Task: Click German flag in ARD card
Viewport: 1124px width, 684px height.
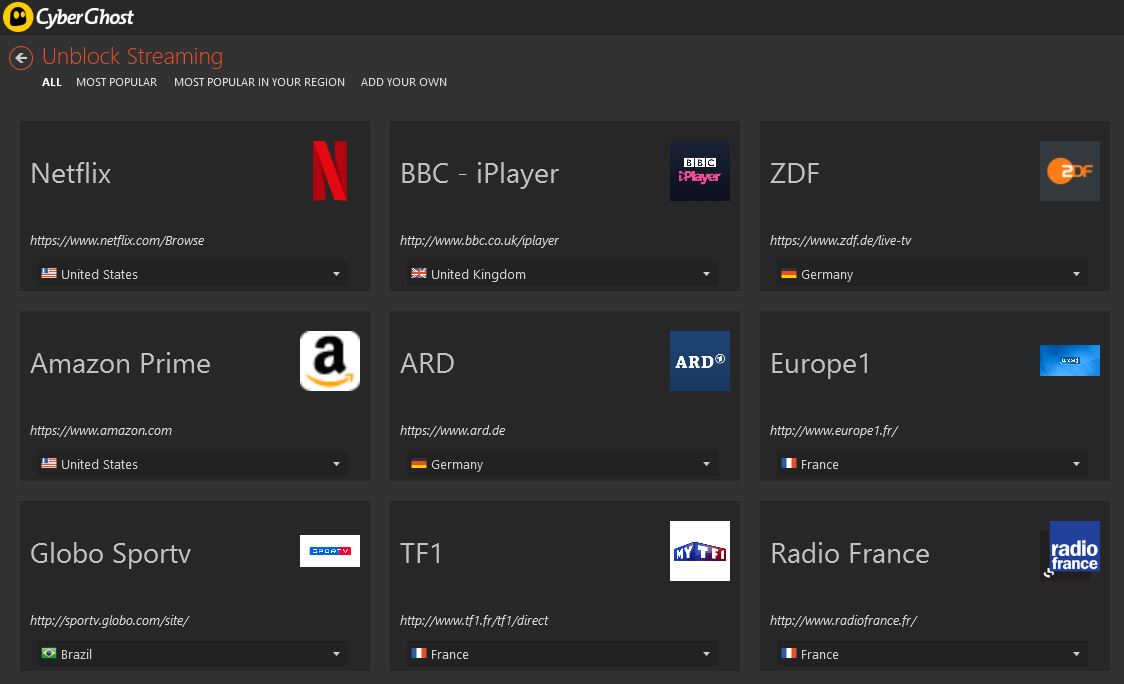Action: [x=419, y=463]
